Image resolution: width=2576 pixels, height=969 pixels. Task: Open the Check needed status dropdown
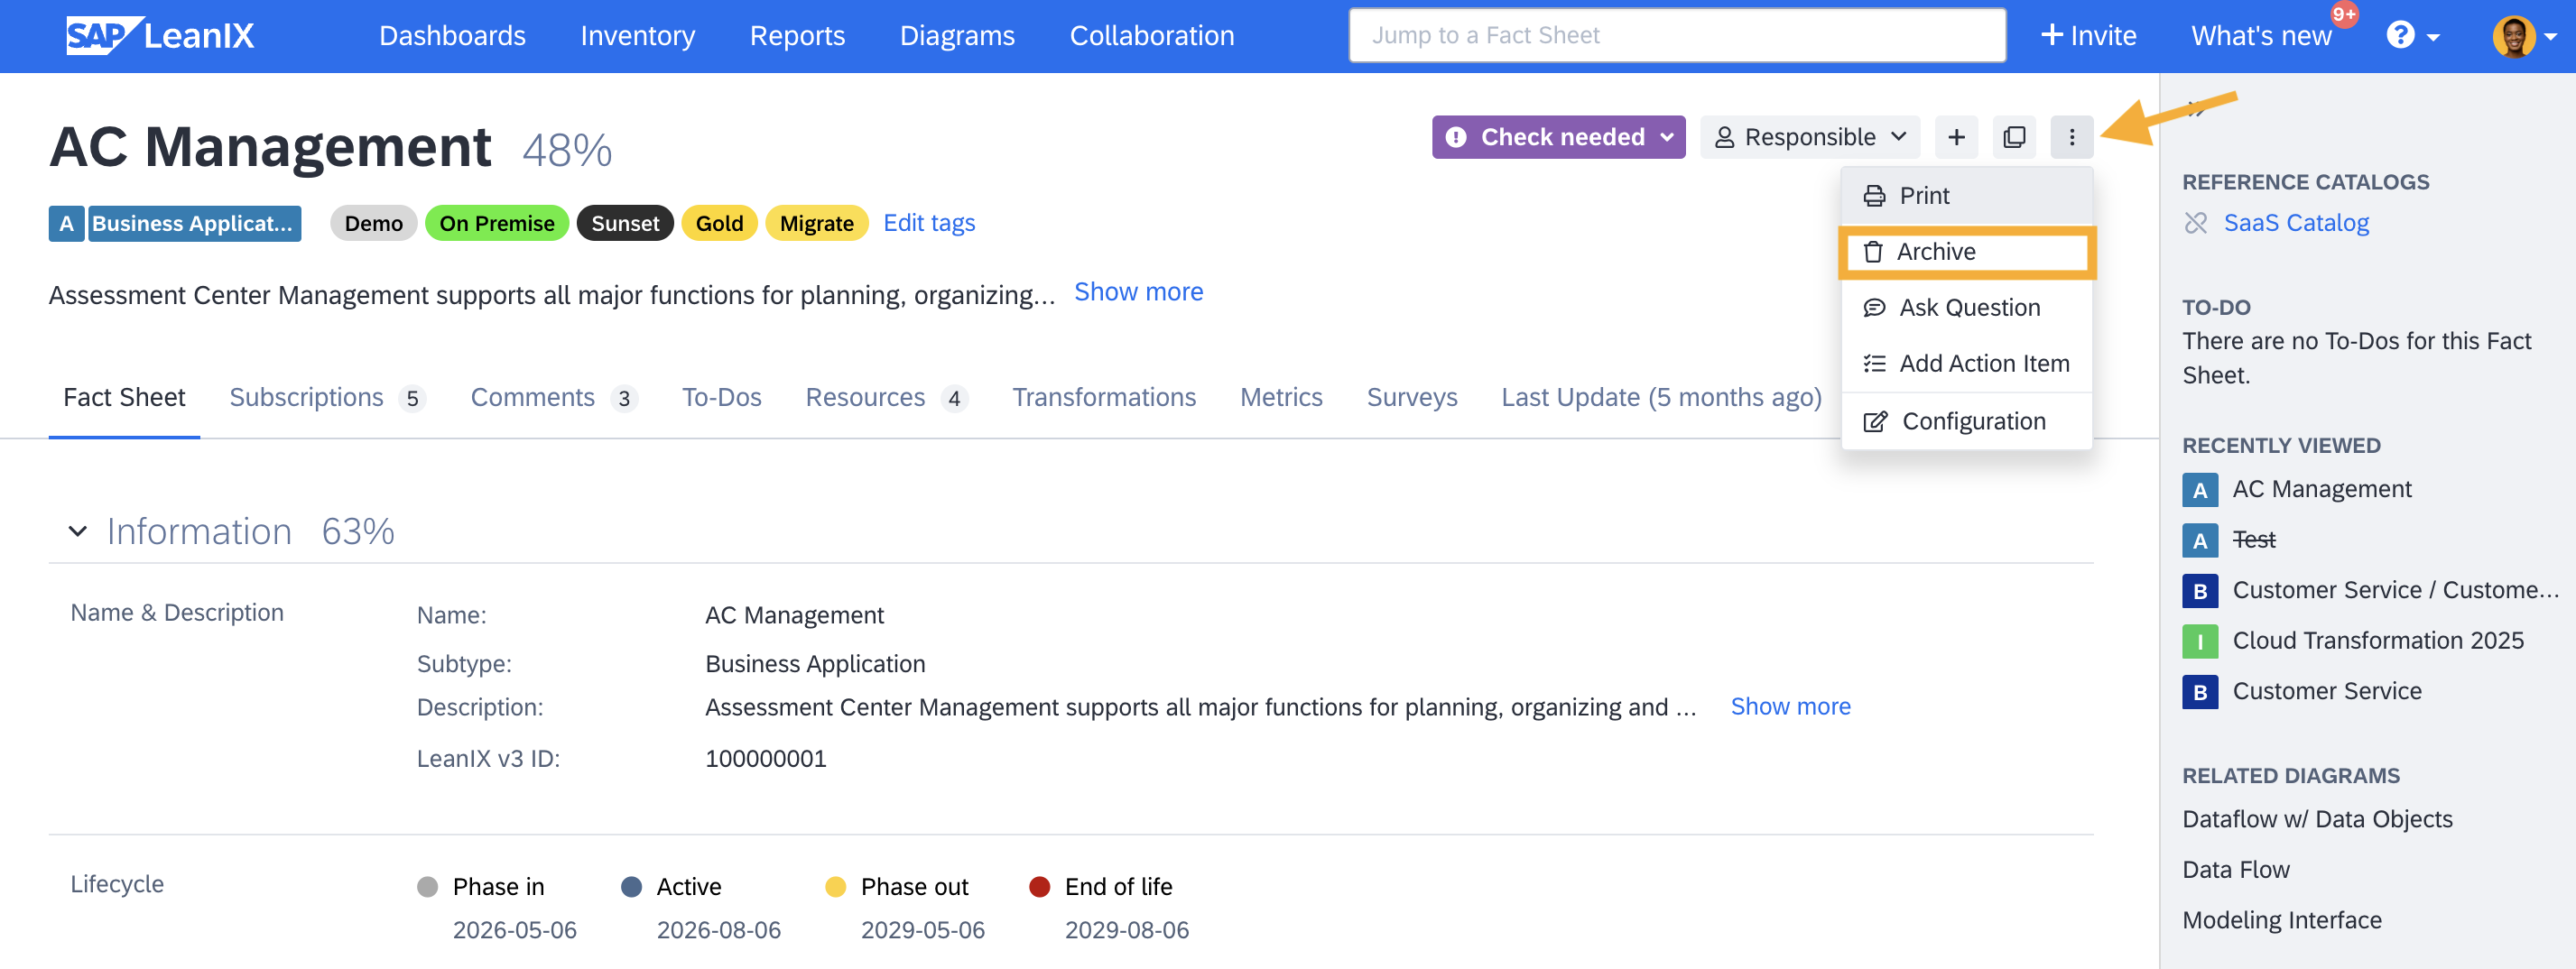(x=1558, y=137)
